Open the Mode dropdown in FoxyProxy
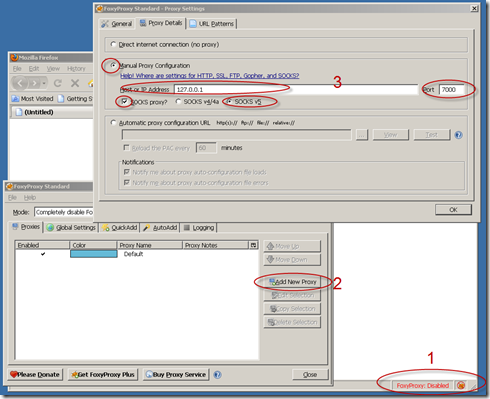This screenshot has height=399, width=490. 63,212
